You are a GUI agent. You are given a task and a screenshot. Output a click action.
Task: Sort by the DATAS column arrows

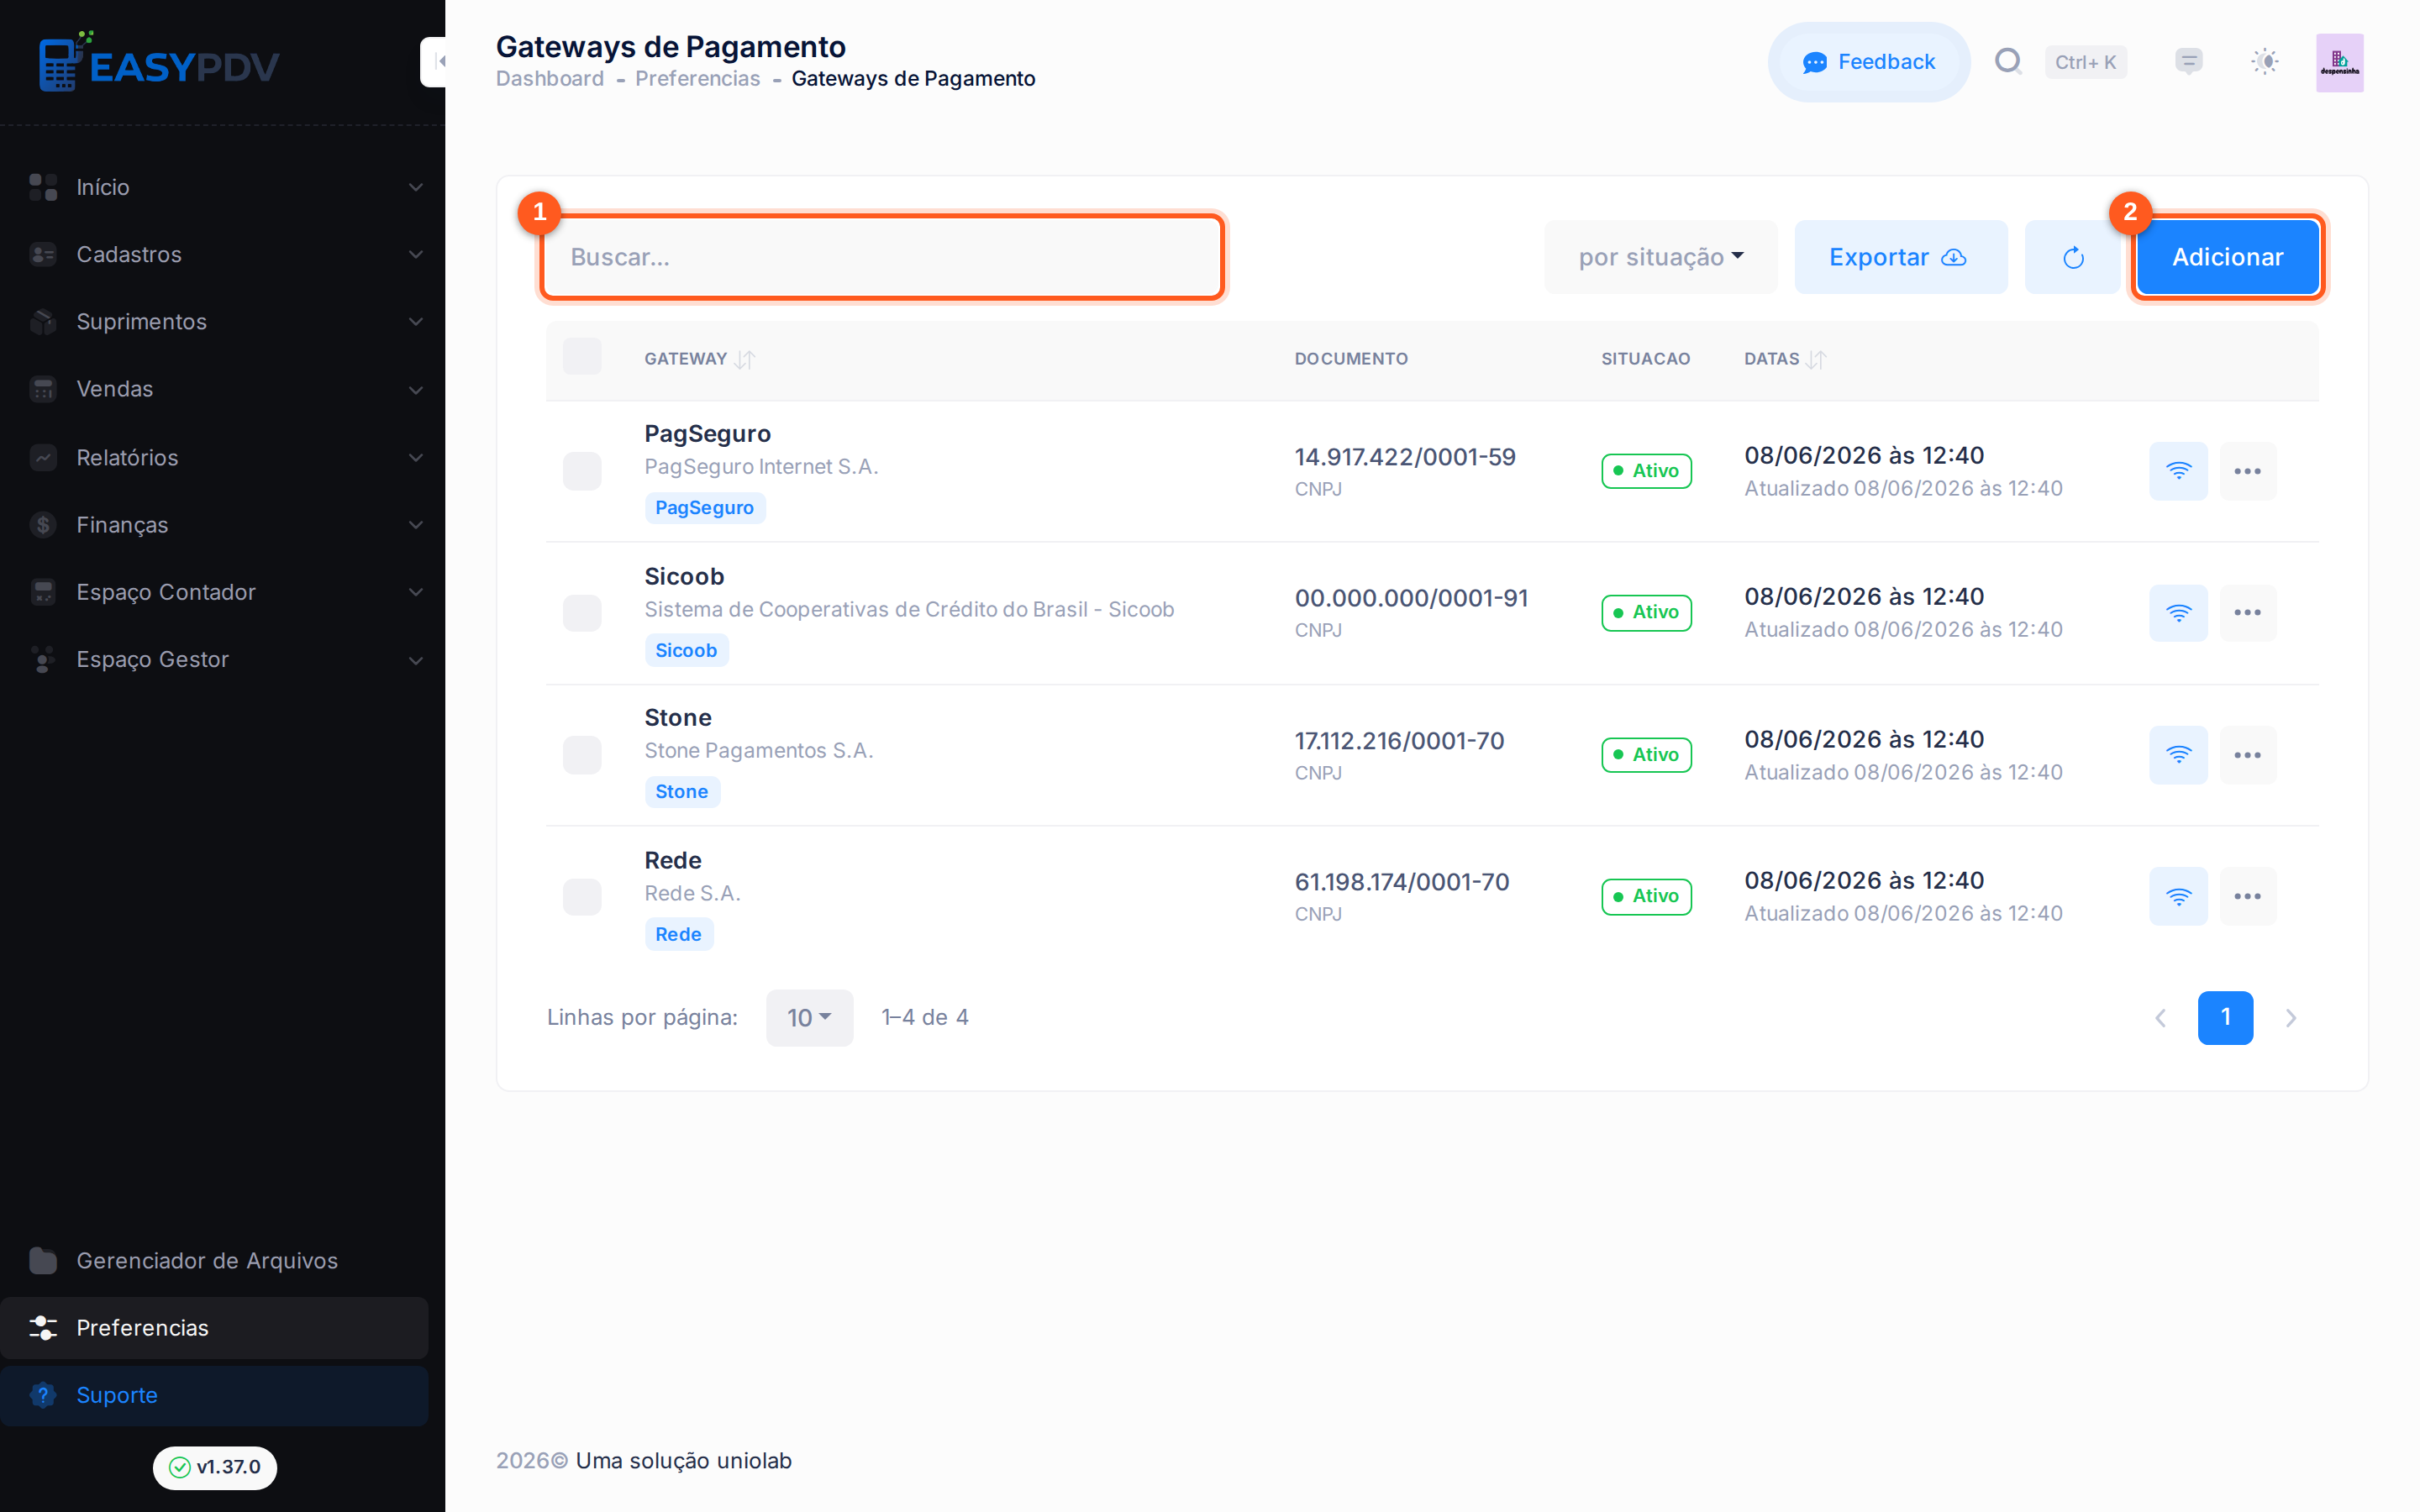point(1816,359)
